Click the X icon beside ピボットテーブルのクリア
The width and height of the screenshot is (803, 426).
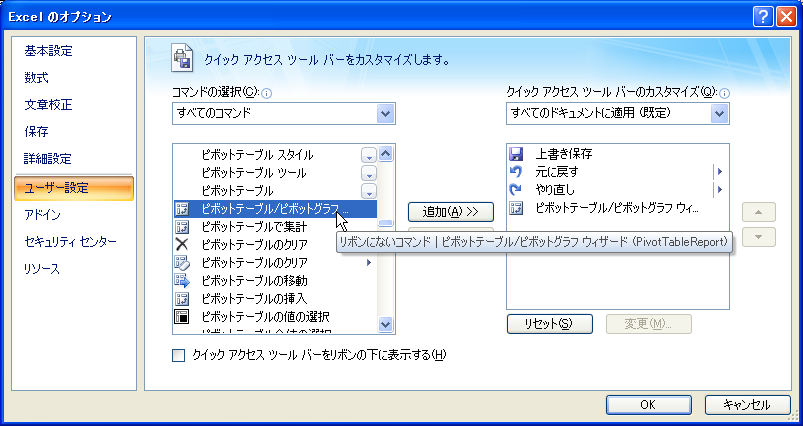182,245
